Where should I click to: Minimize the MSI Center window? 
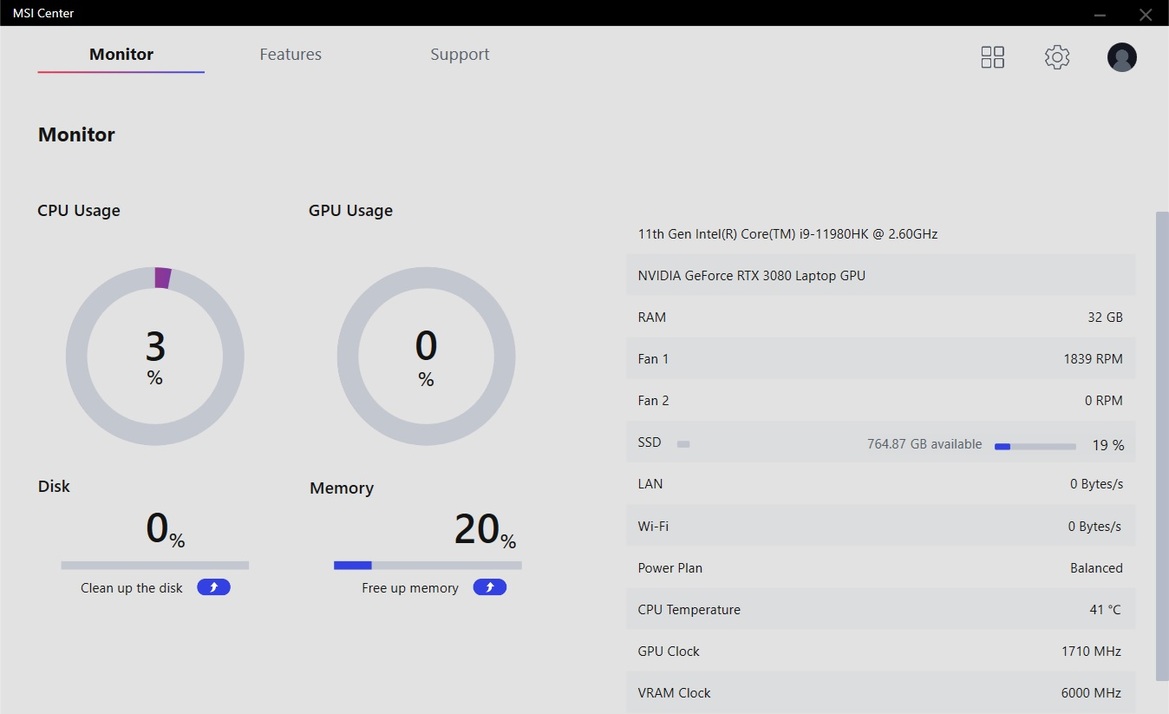point(1100,14)
